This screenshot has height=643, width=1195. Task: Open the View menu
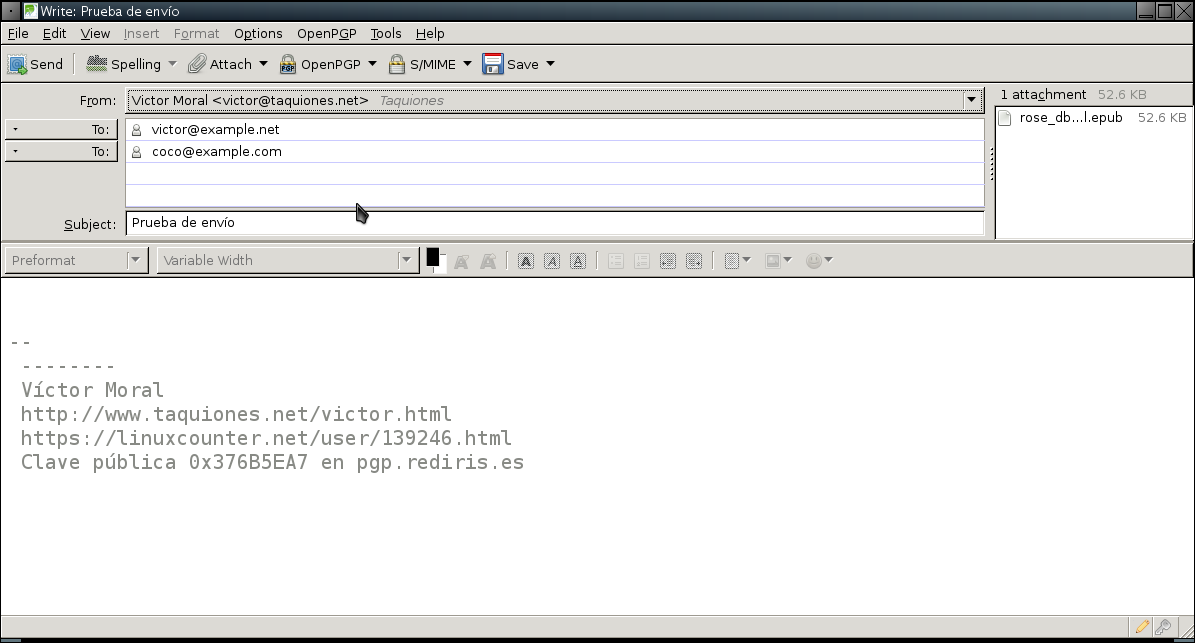point(95,34)
